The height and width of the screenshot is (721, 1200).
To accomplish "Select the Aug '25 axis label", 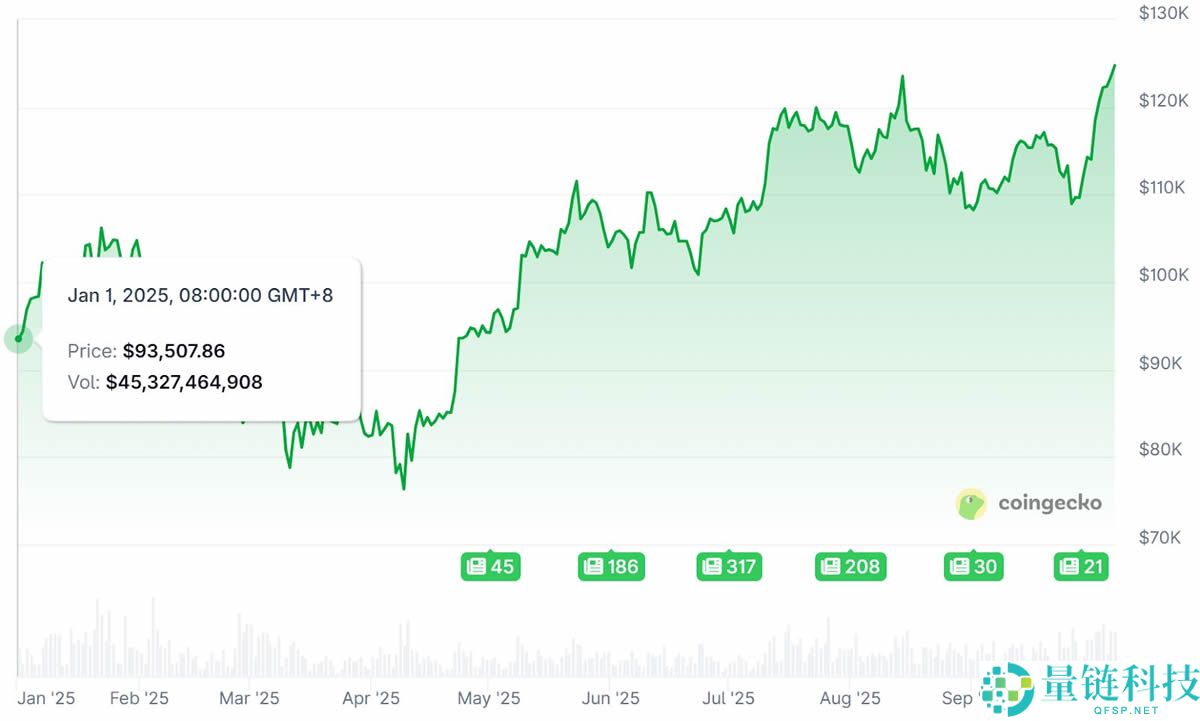I will [849, 698].
